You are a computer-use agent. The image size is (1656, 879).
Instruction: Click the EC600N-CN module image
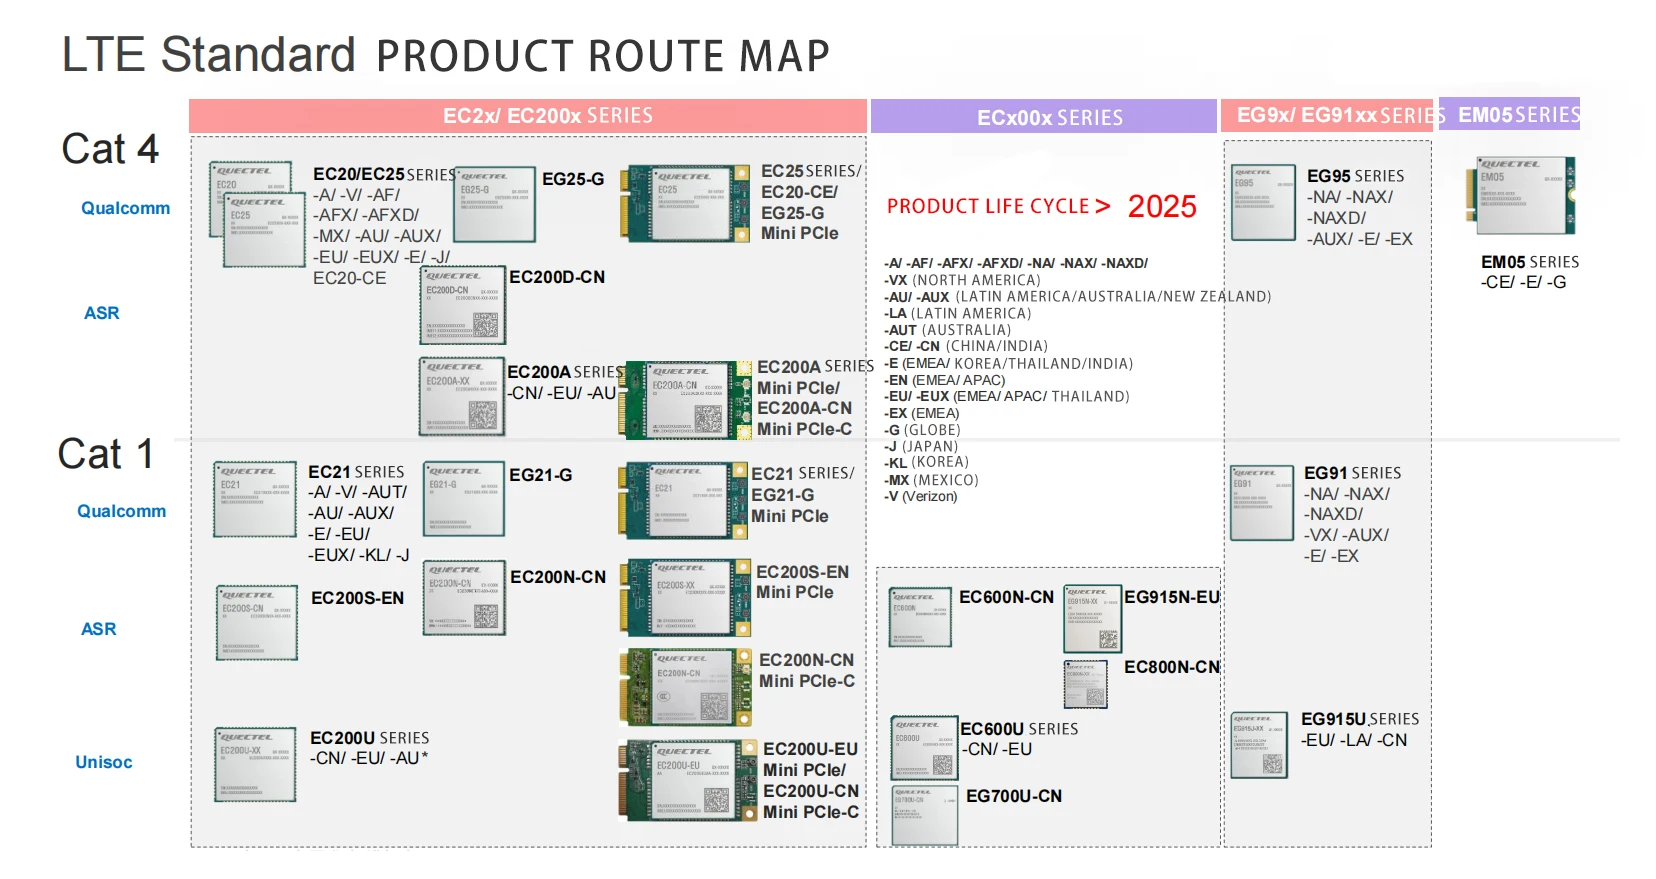[x=920, y=617]
